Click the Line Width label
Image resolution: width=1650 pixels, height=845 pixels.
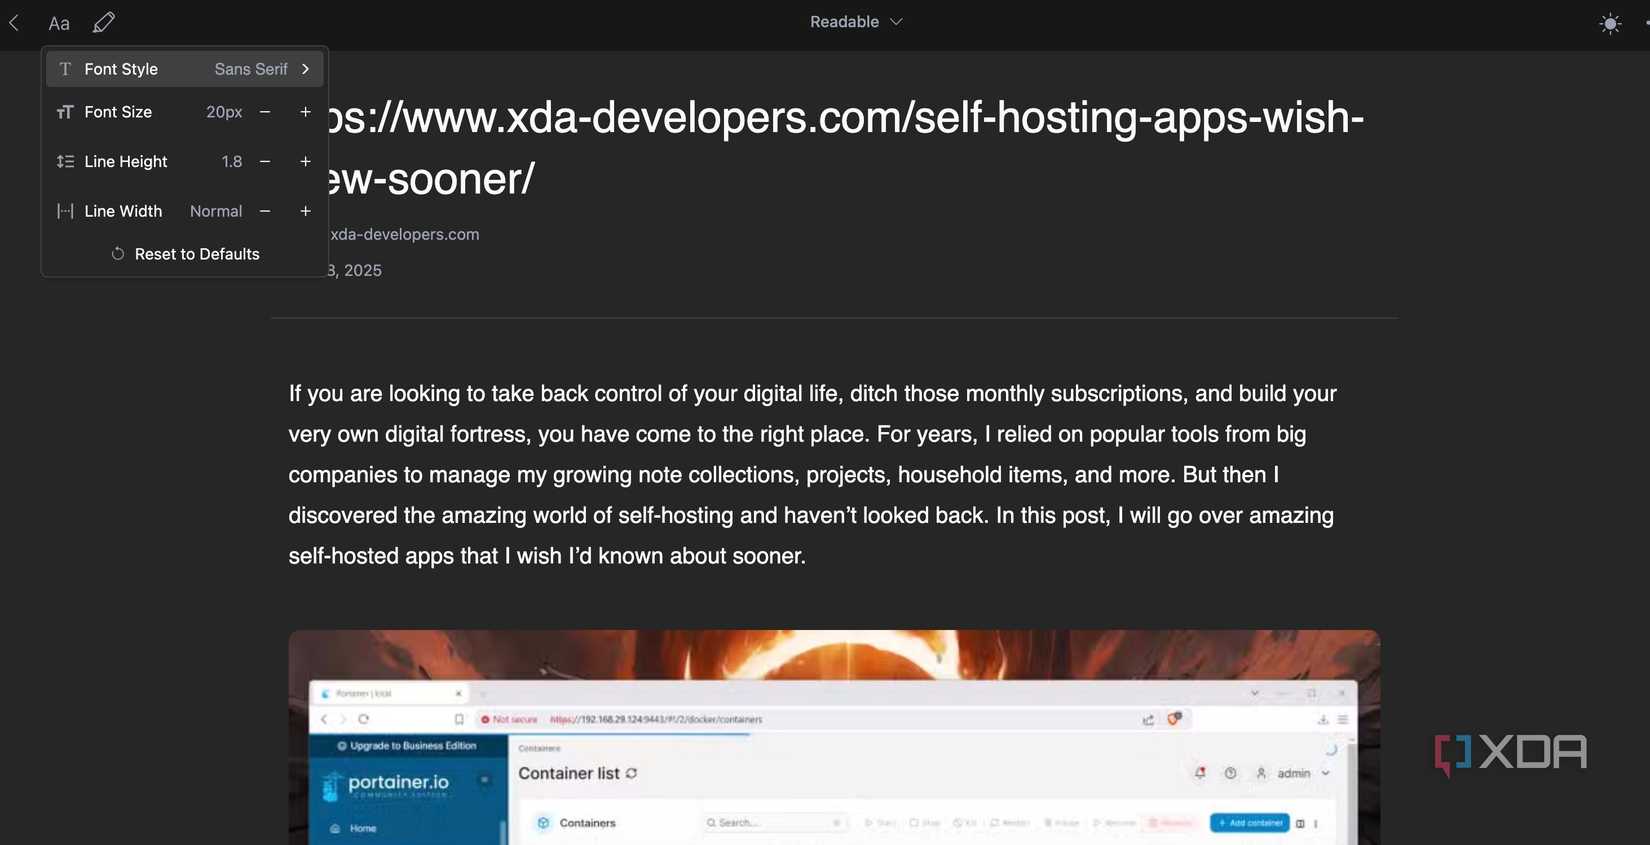123,211
